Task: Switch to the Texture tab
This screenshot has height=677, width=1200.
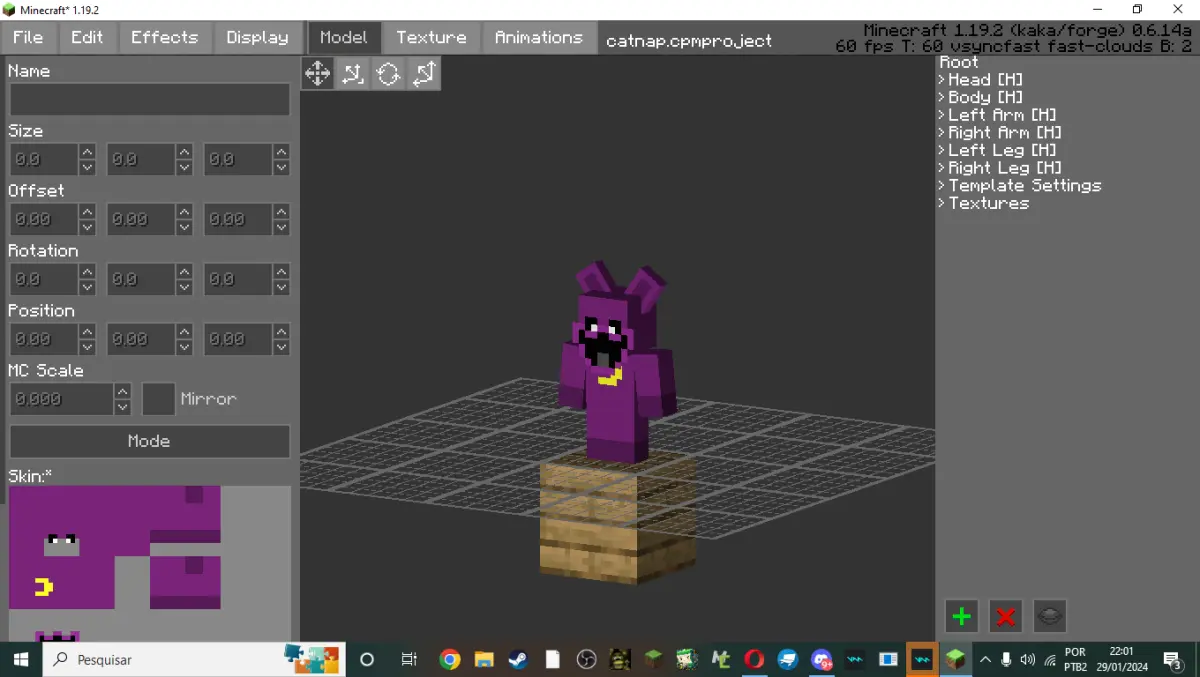Action: click(431, 38)
